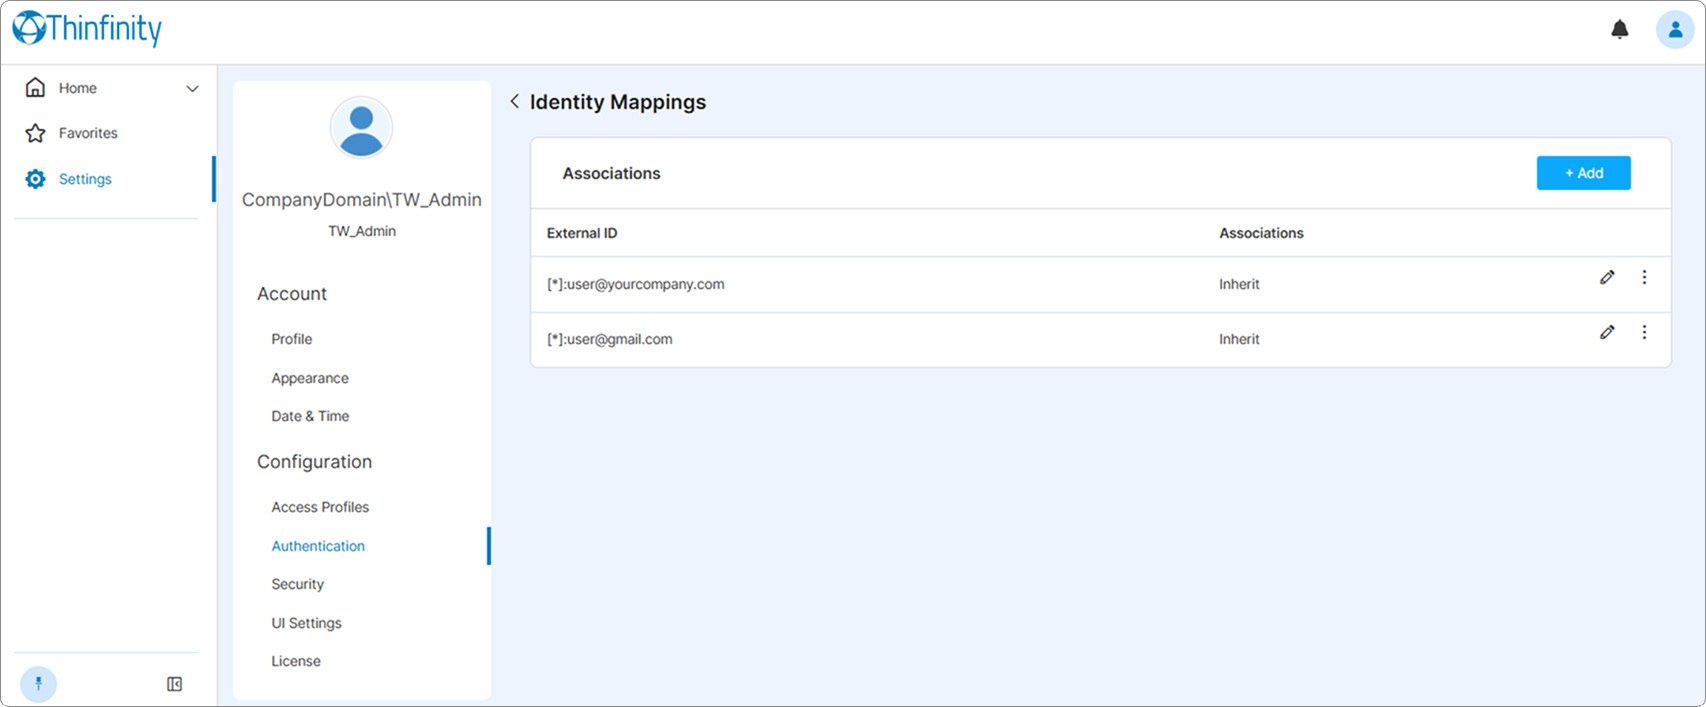This screenshot has height=707, width=1706.
Task: Select [*]:user@yourcompany.com entry
Action: tap(636, 284)
